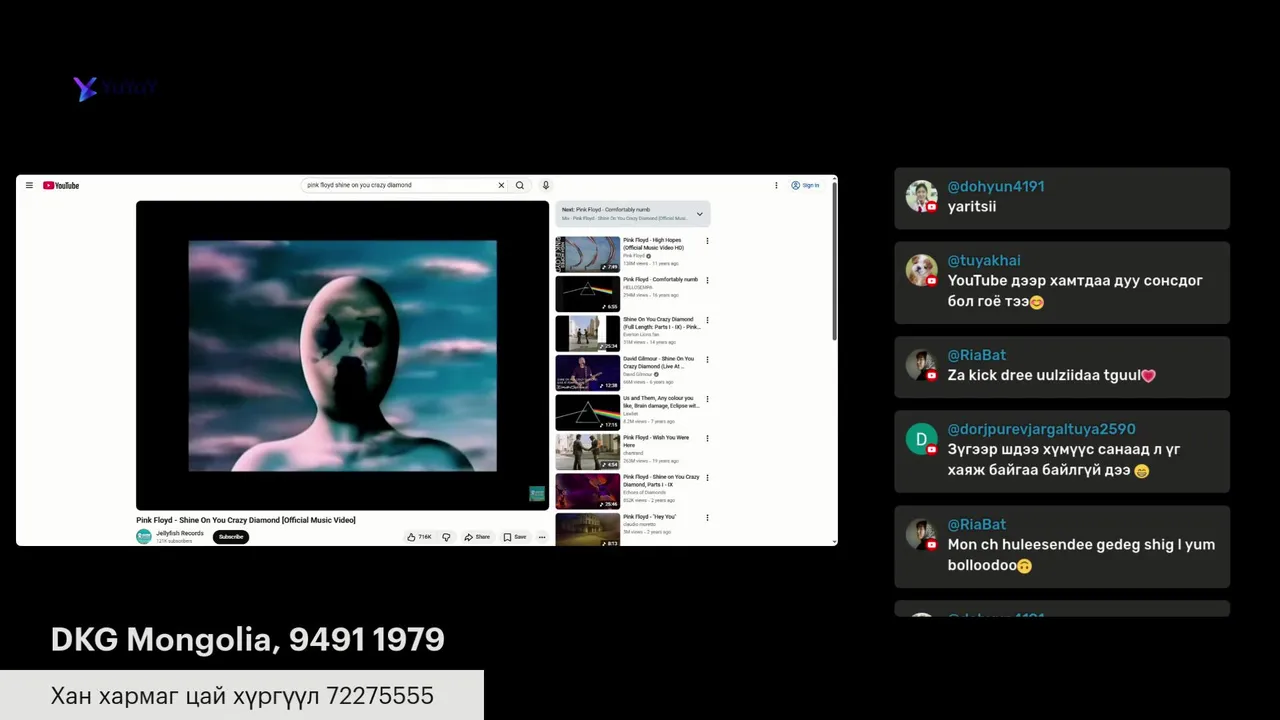Click the @dohyun4191 chat username
Viewport: 1280px width, 720px height.
coord(996,186)
